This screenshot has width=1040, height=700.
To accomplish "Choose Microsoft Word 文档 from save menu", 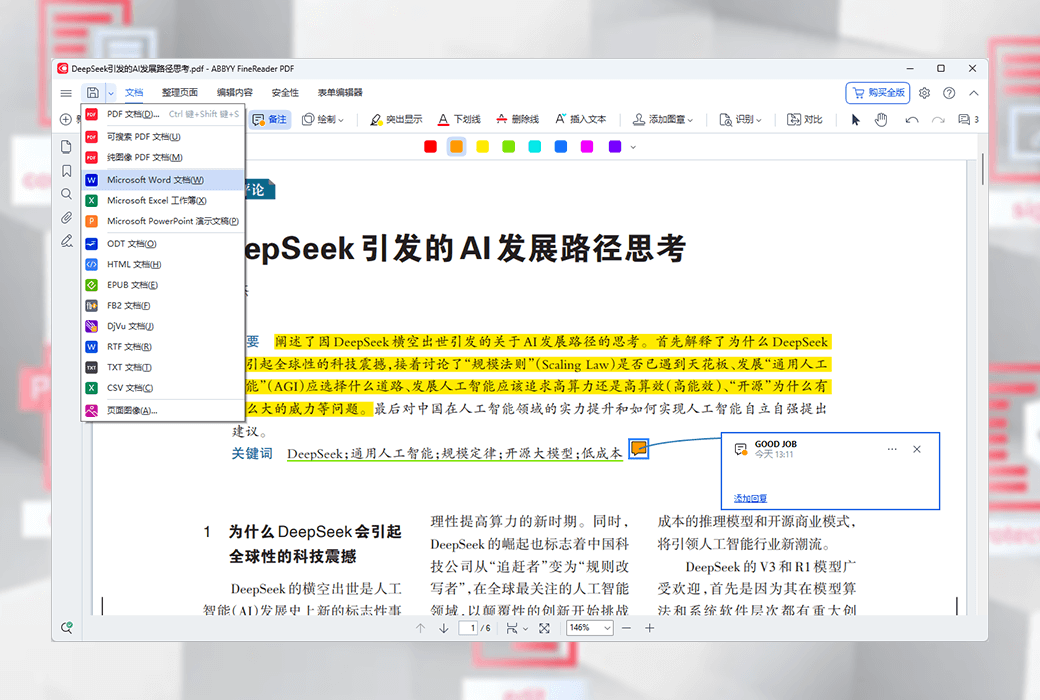I will tap(155, 180).
